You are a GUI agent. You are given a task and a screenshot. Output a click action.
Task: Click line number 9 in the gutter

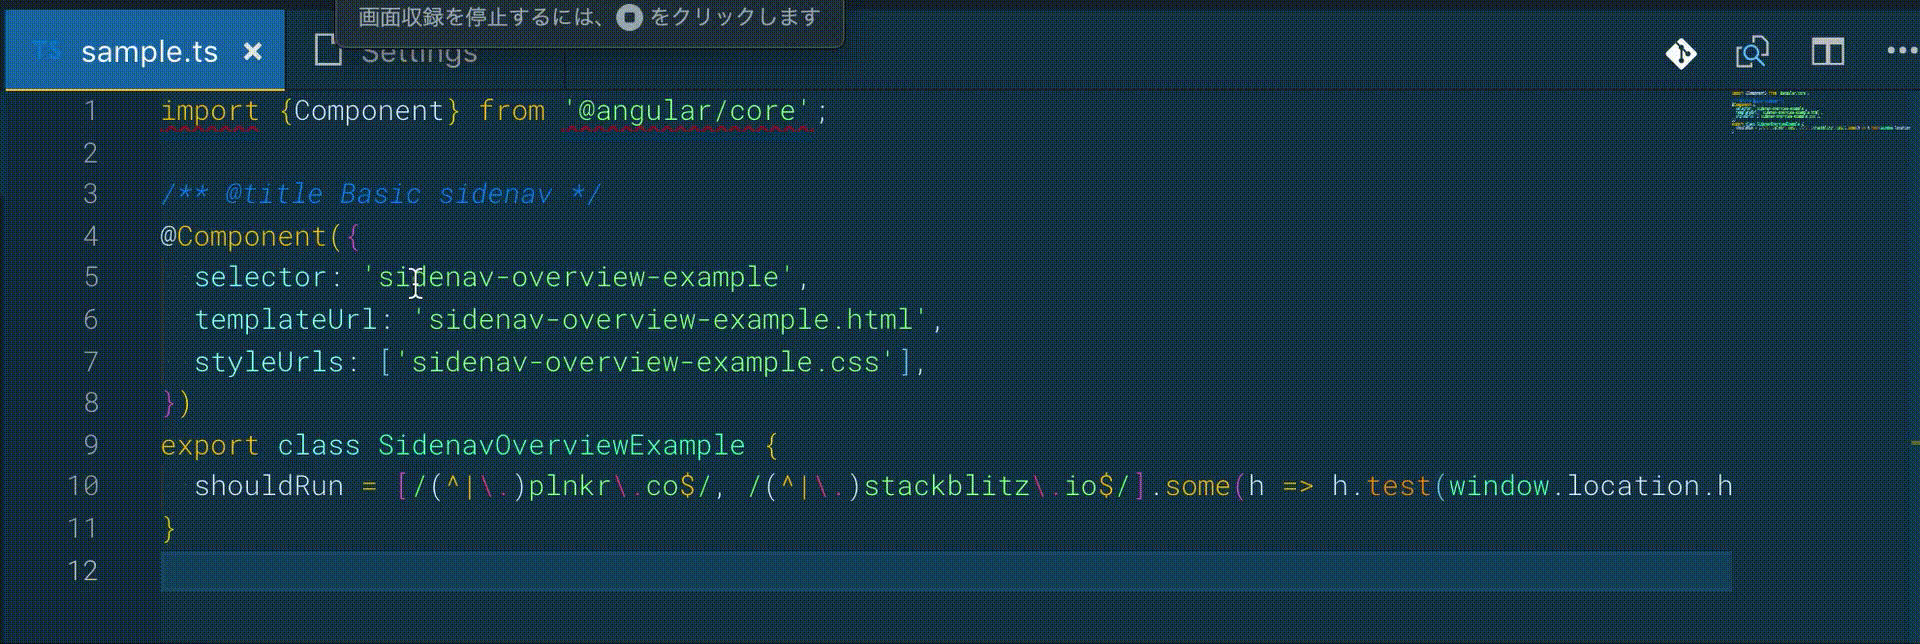(90, 444)
